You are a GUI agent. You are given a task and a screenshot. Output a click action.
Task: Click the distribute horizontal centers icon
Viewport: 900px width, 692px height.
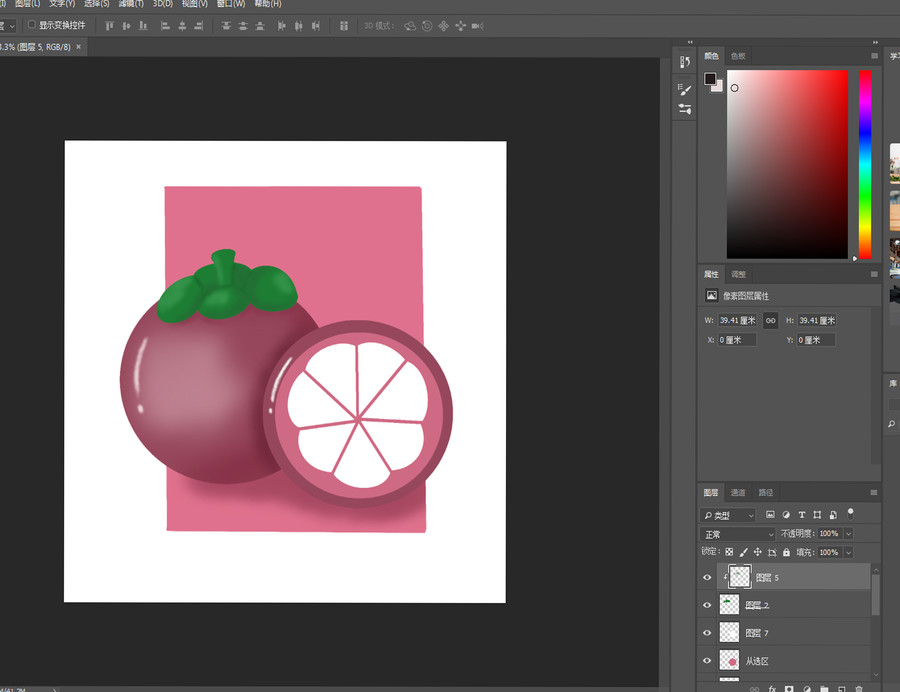coord(299,26)
